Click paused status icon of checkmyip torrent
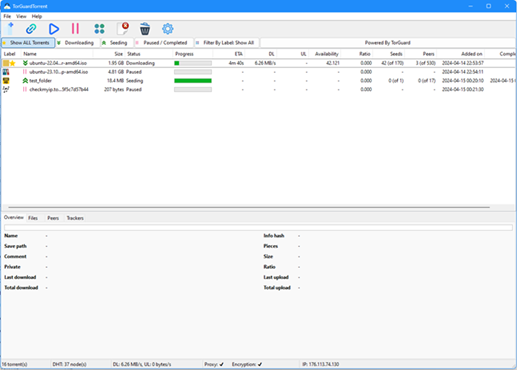517x370 pixels. 25,89
